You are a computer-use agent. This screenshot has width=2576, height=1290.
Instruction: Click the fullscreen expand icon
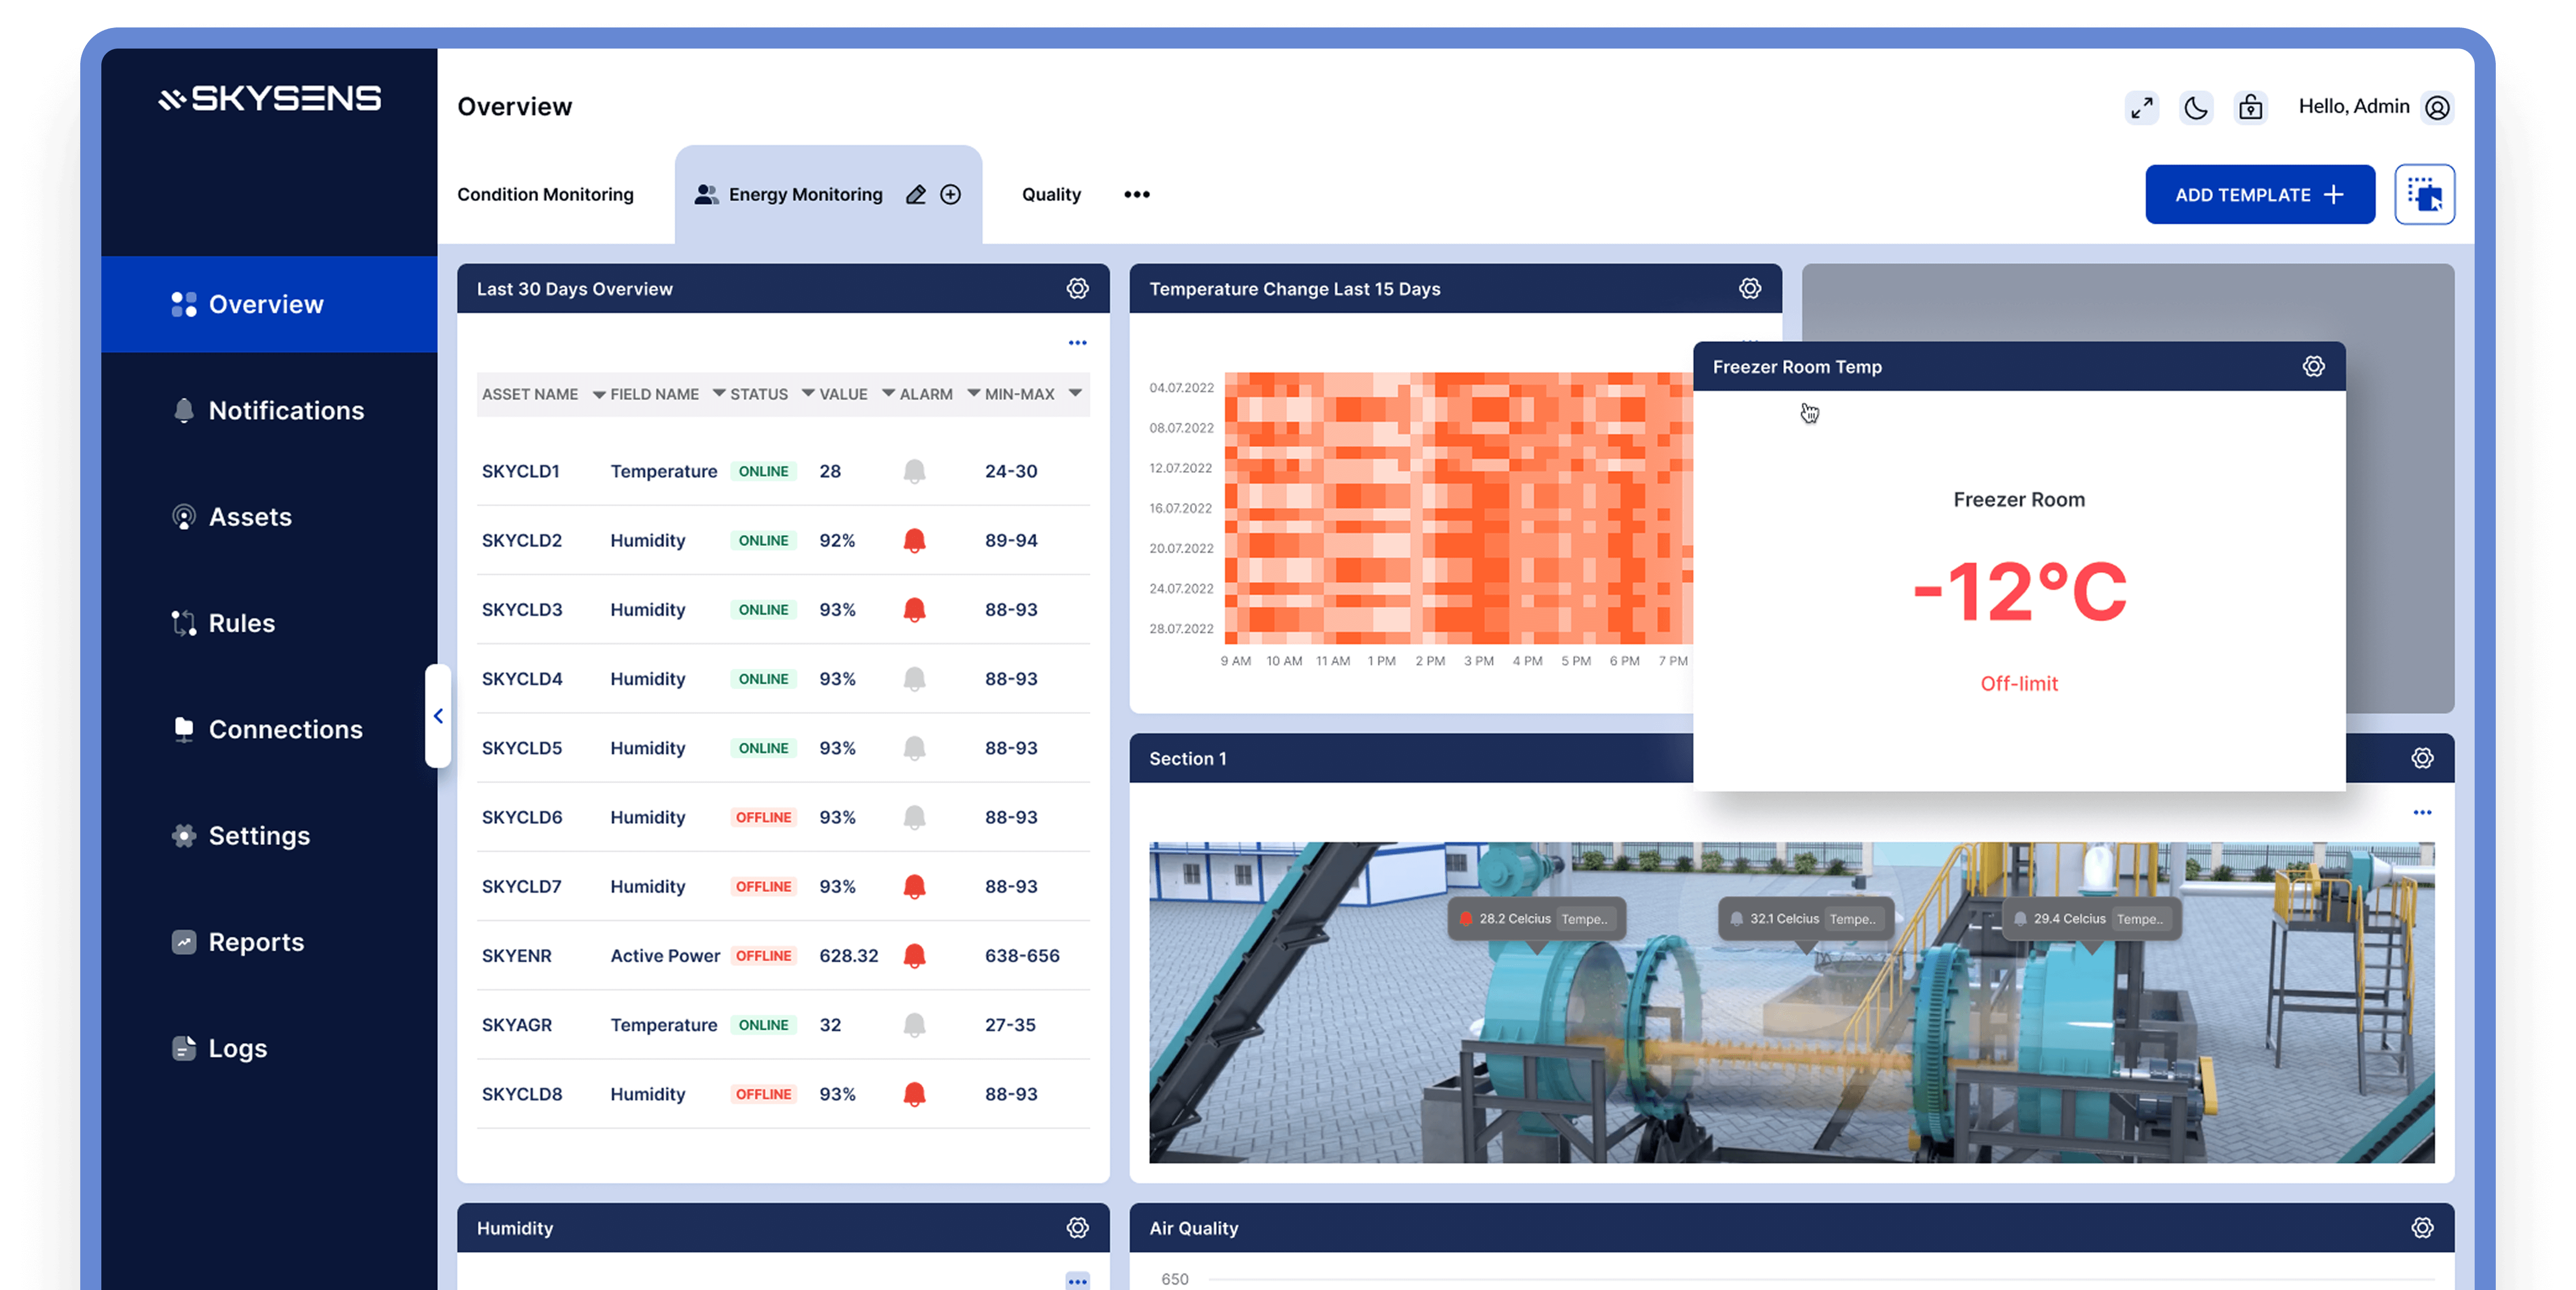click(2141, 107)
